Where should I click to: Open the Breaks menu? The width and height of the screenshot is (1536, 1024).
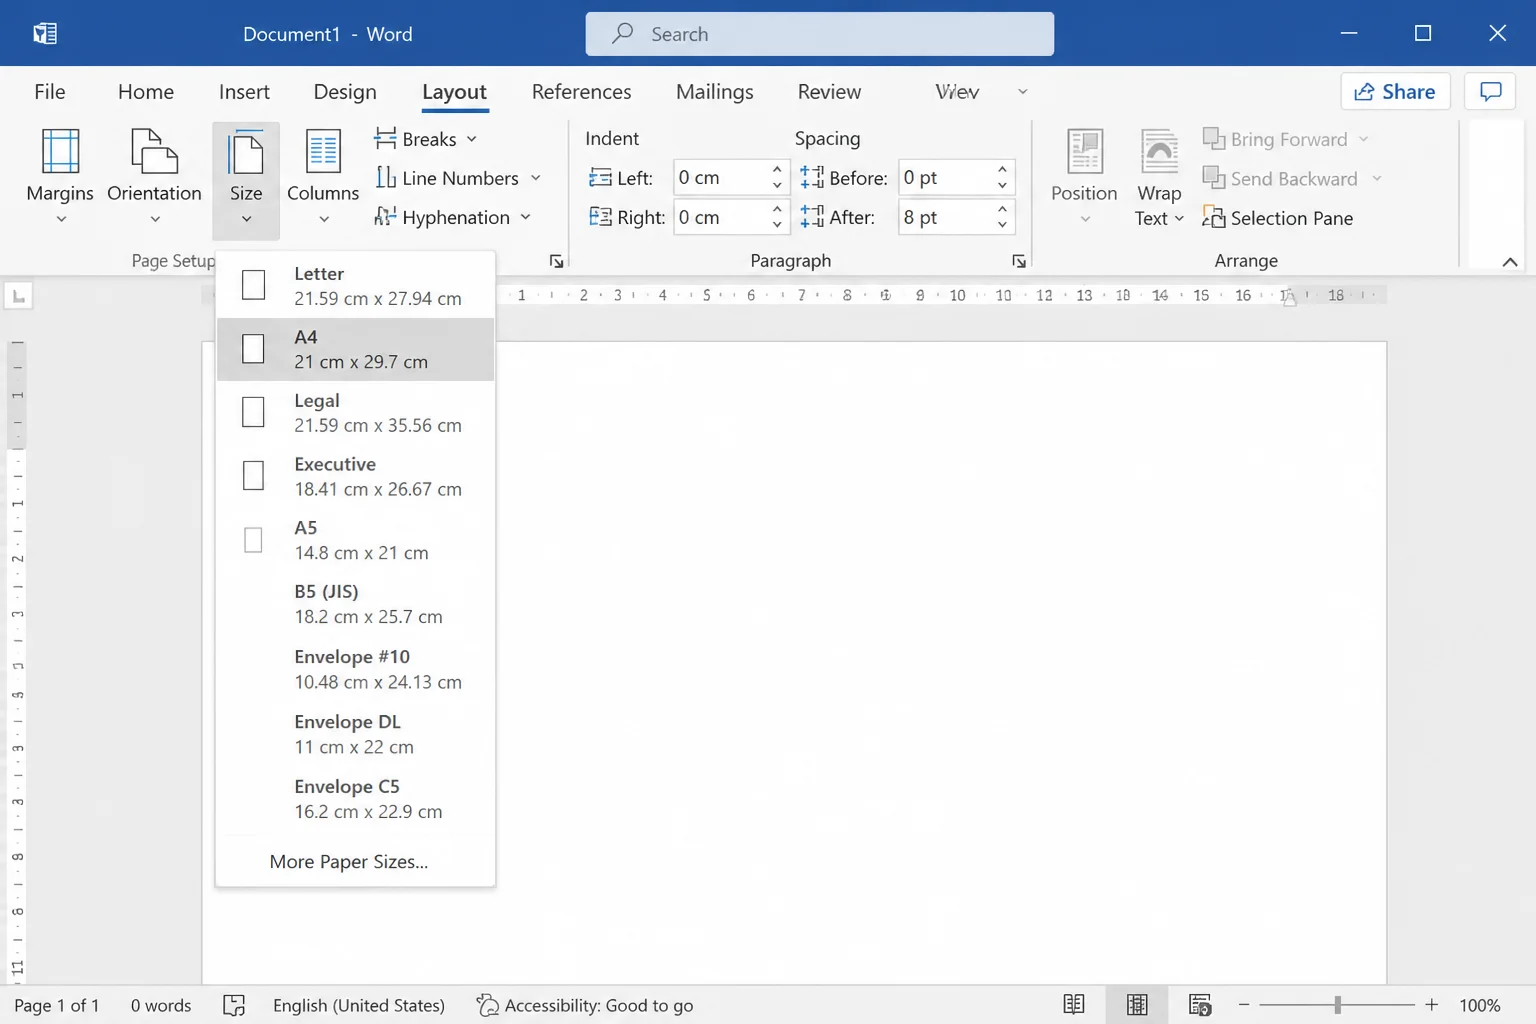pos(426,139)
